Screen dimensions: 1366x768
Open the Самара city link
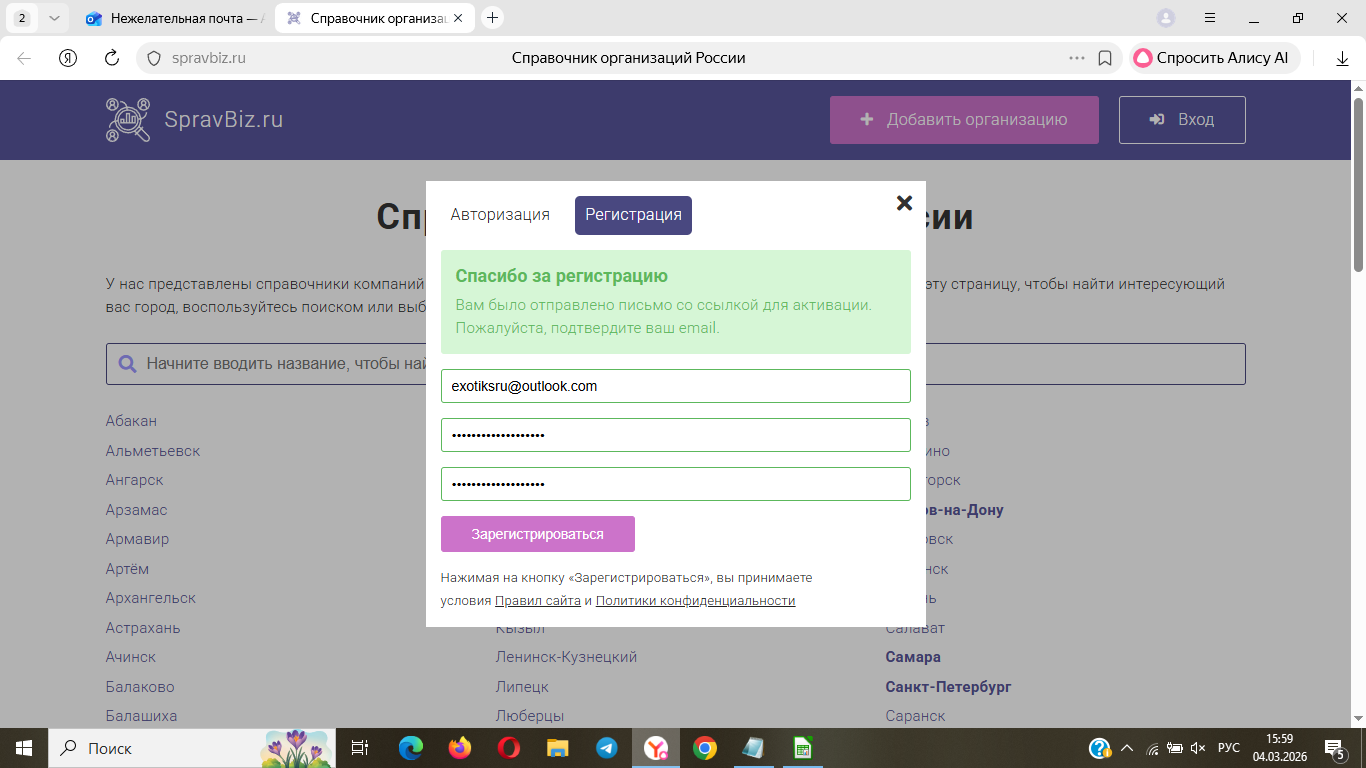tap(913, 657)
